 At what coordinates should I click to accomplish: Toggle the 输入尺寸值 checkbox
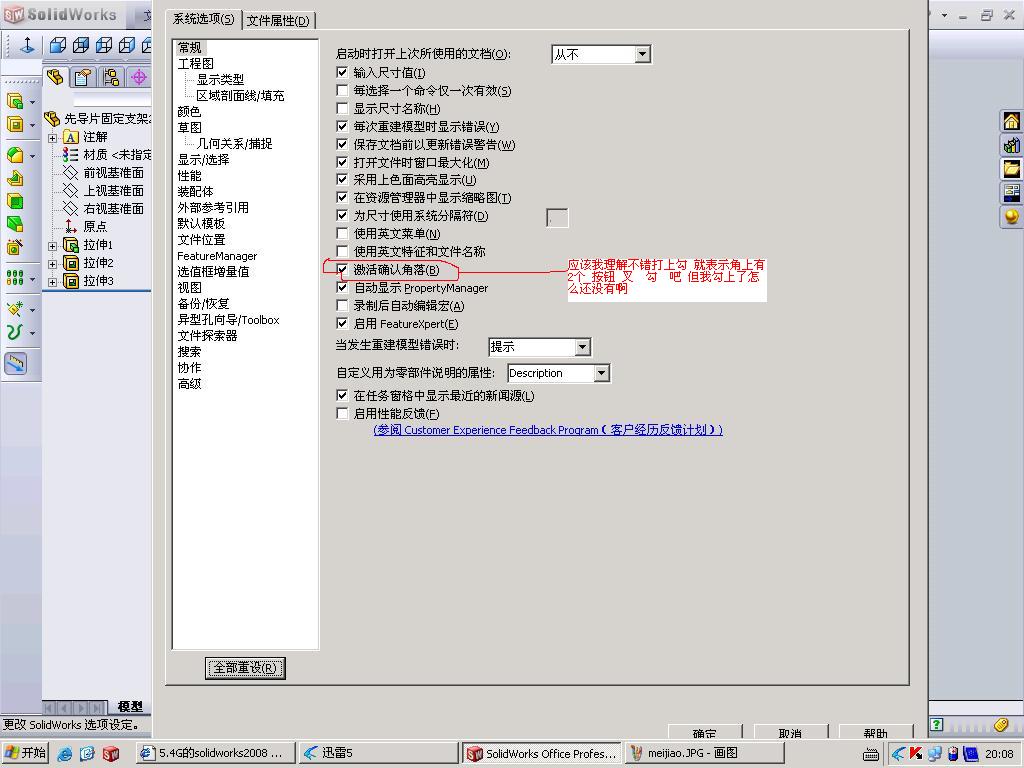click(x=342, y=72)
